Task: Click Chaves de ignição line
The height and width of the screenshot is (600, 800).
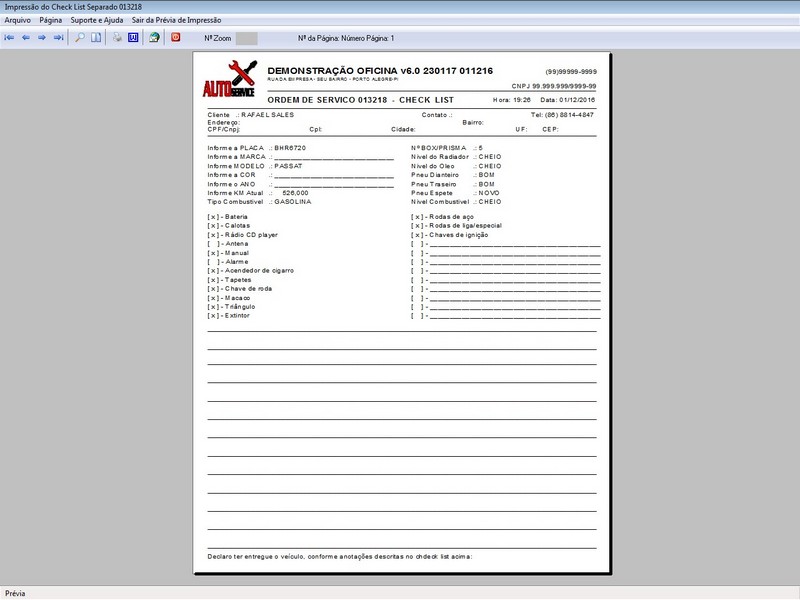Action: [449, 235]
